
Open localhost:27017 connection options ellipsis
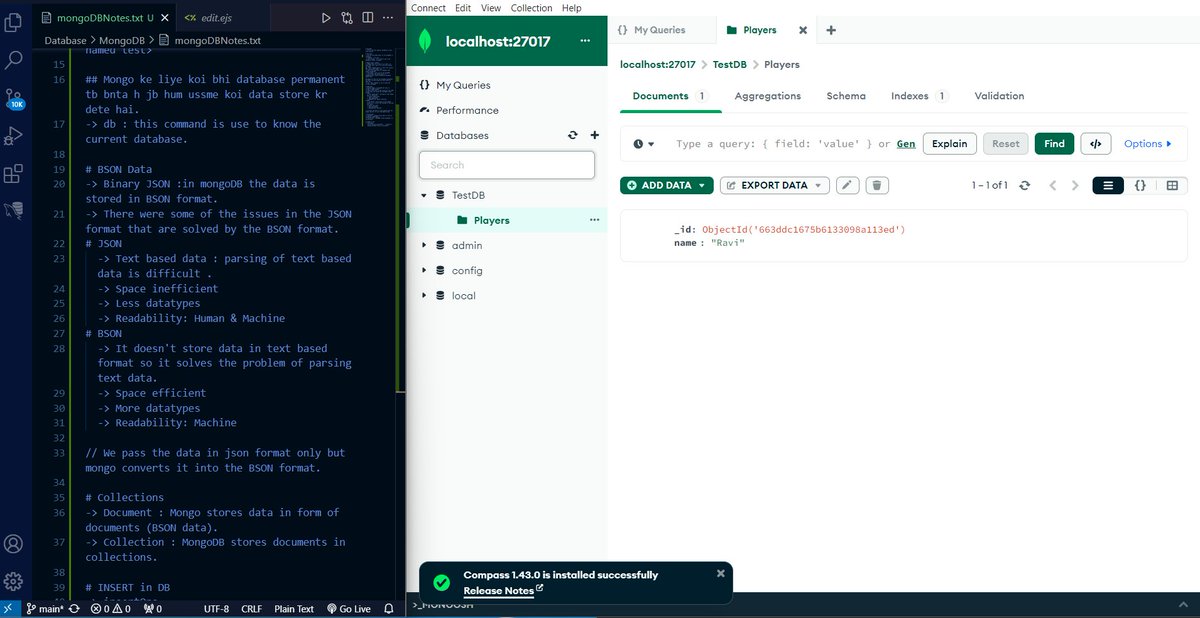point(585,42)
